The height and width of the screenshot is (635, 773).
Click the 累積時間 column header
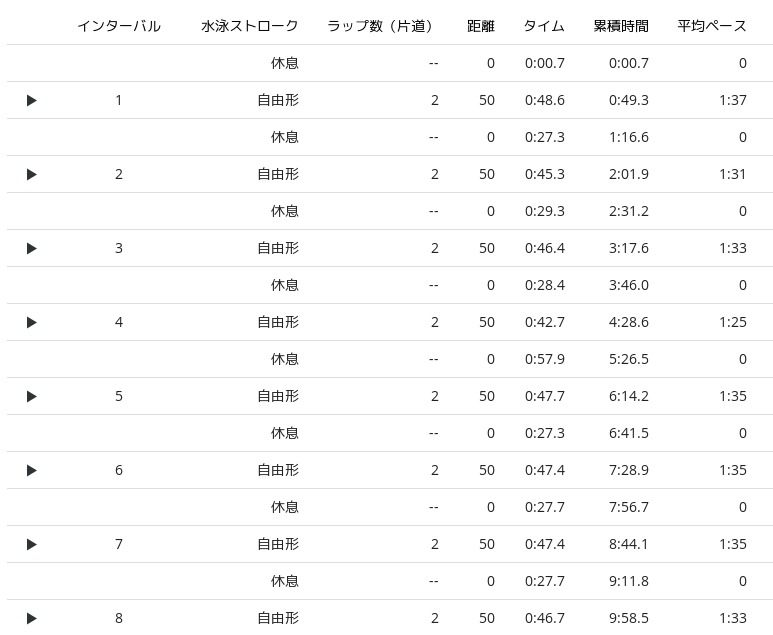click(620, 26)
